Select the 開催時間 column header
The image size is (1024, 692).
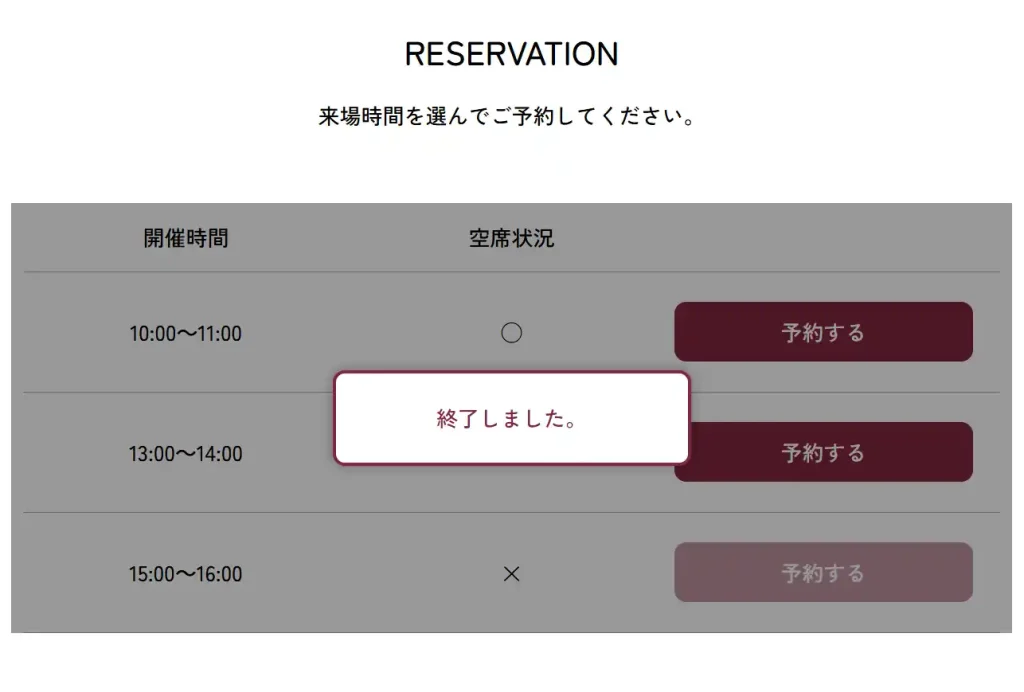(x=186, y=238)
